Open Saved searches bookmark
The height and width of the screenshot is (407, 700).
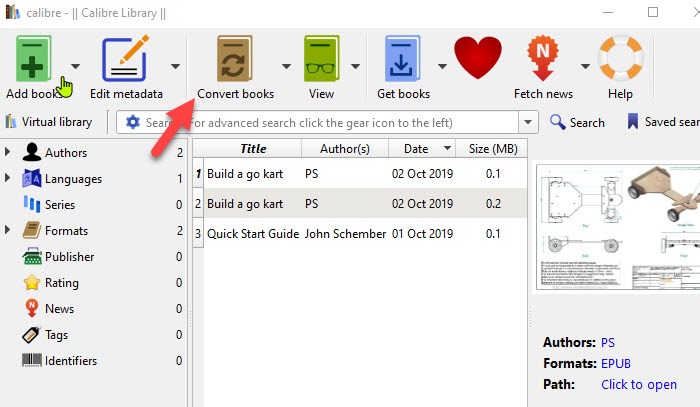664,122
